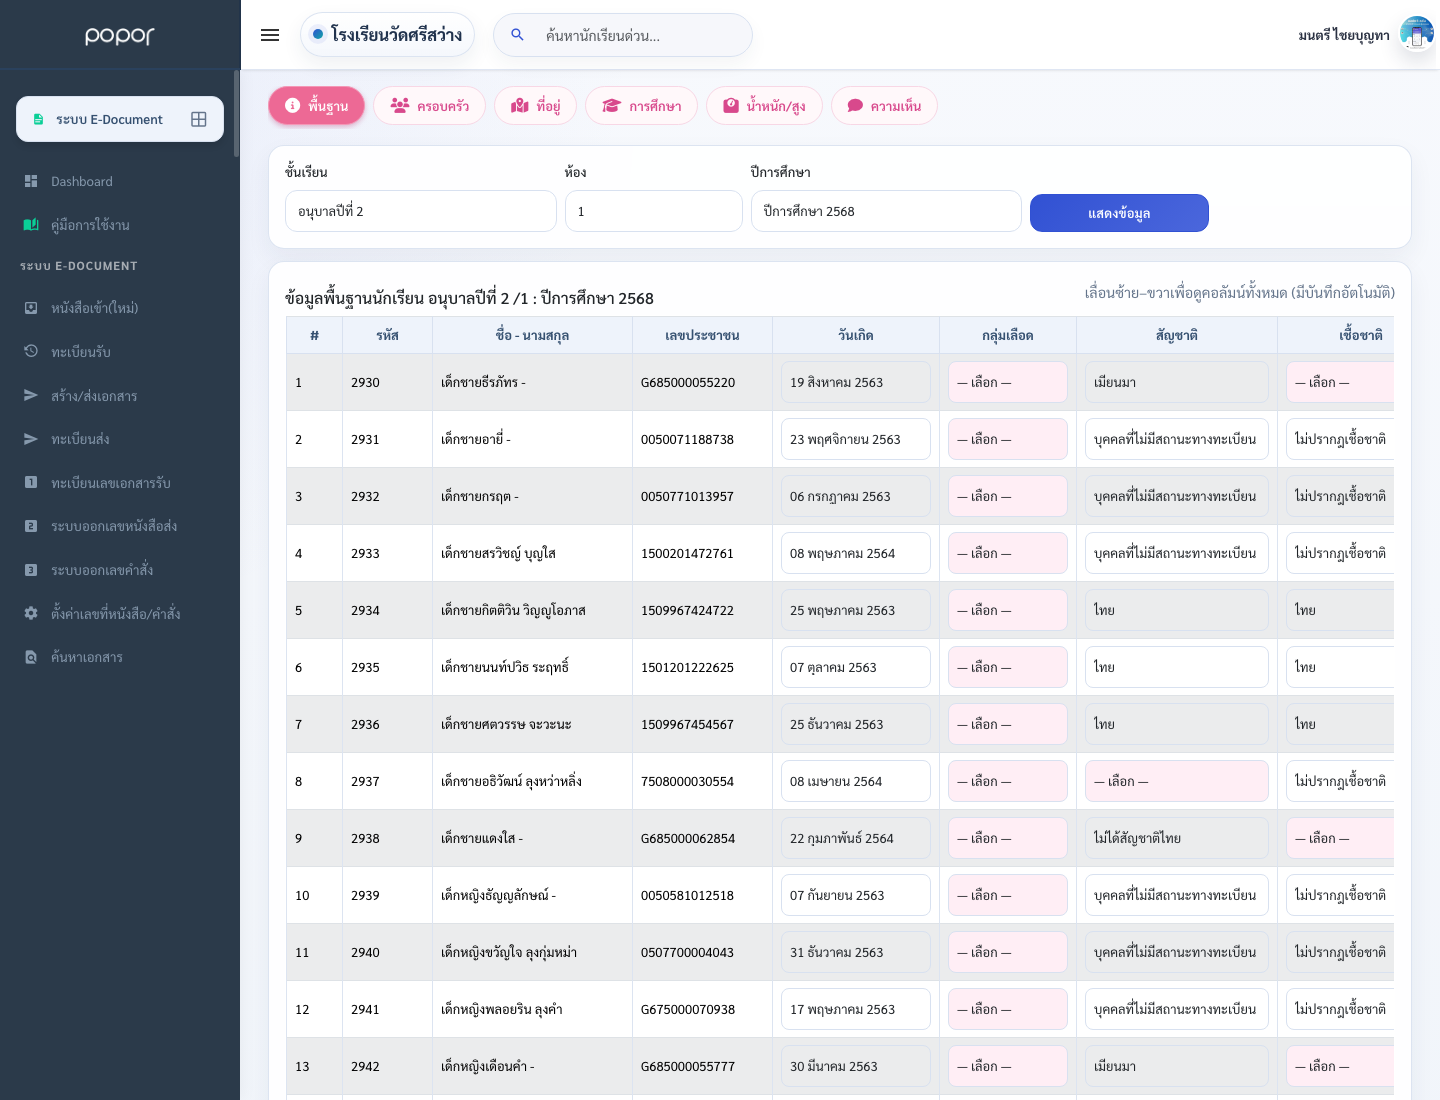
Task: Click birth date field 19 สิงหาคม 2563
Action: 856,382
